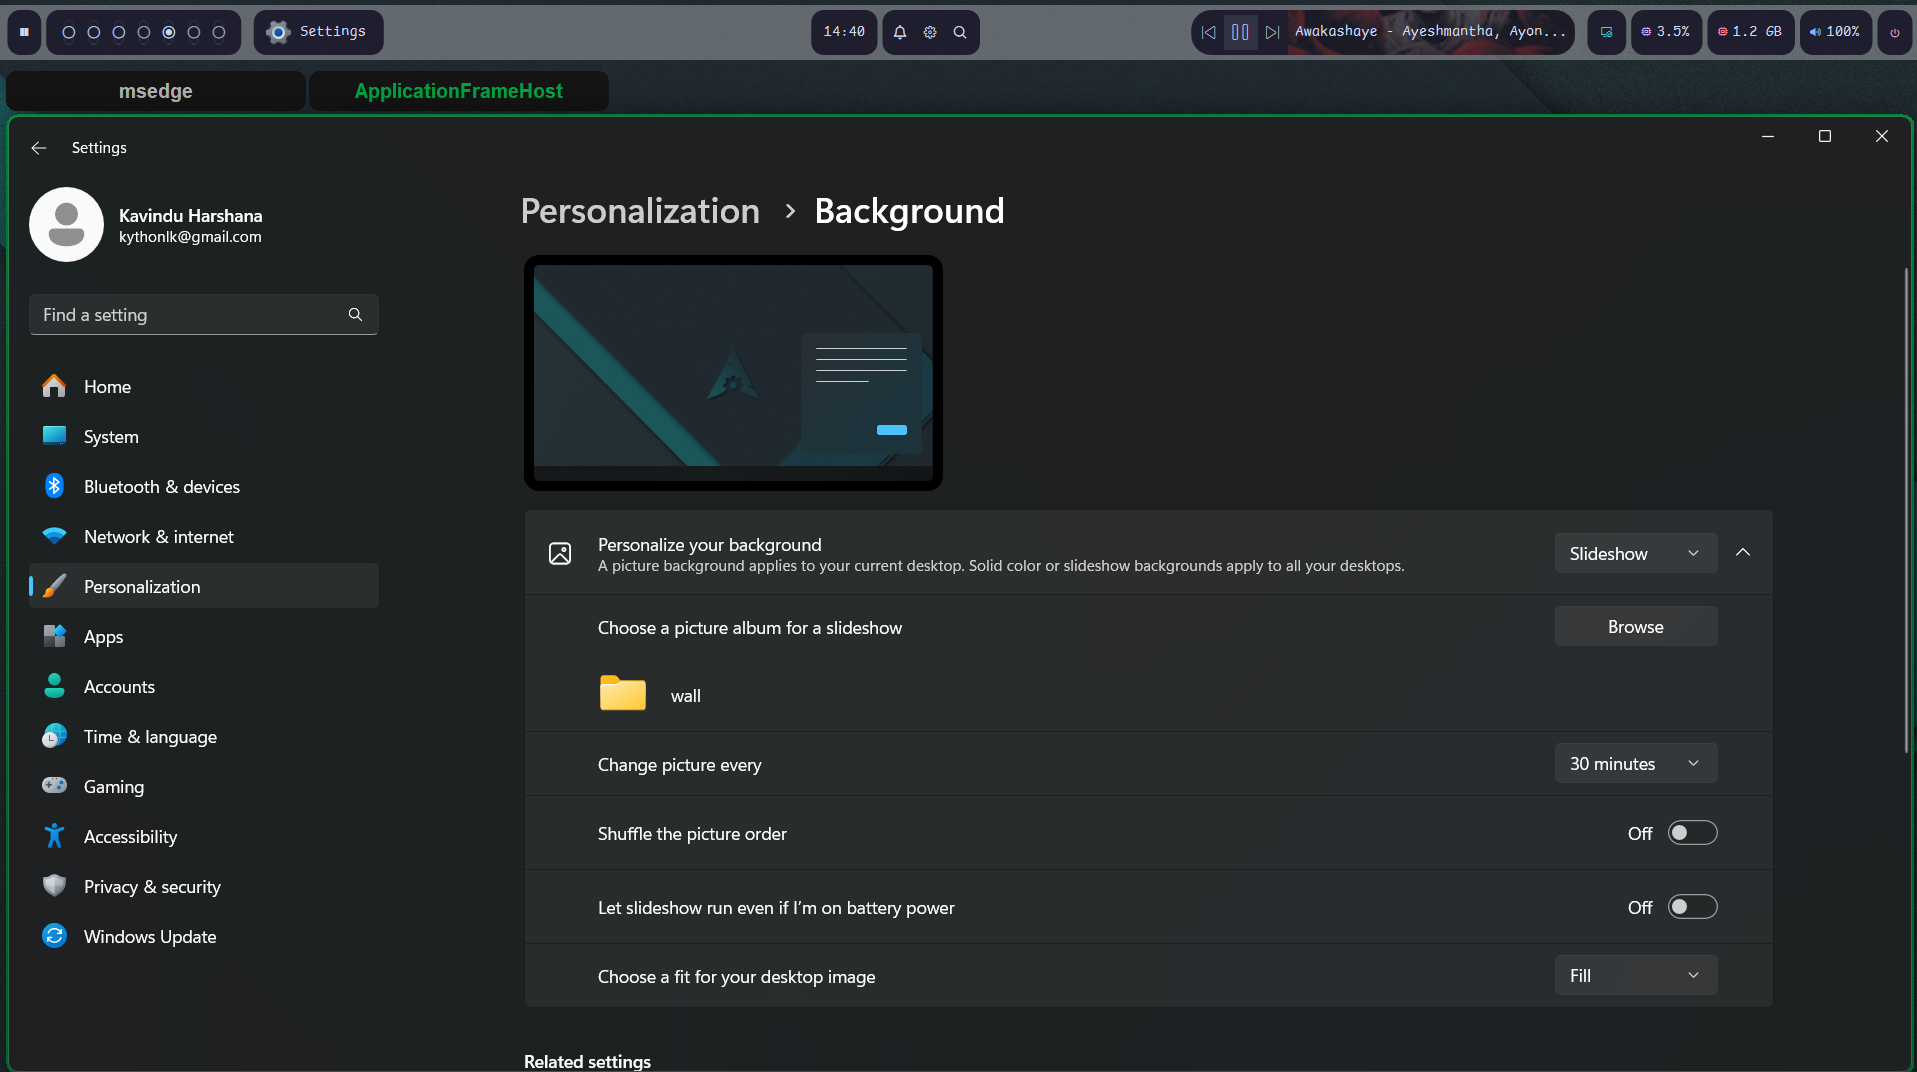Open the 30 minutes interval dropdown

(1635, 764)
